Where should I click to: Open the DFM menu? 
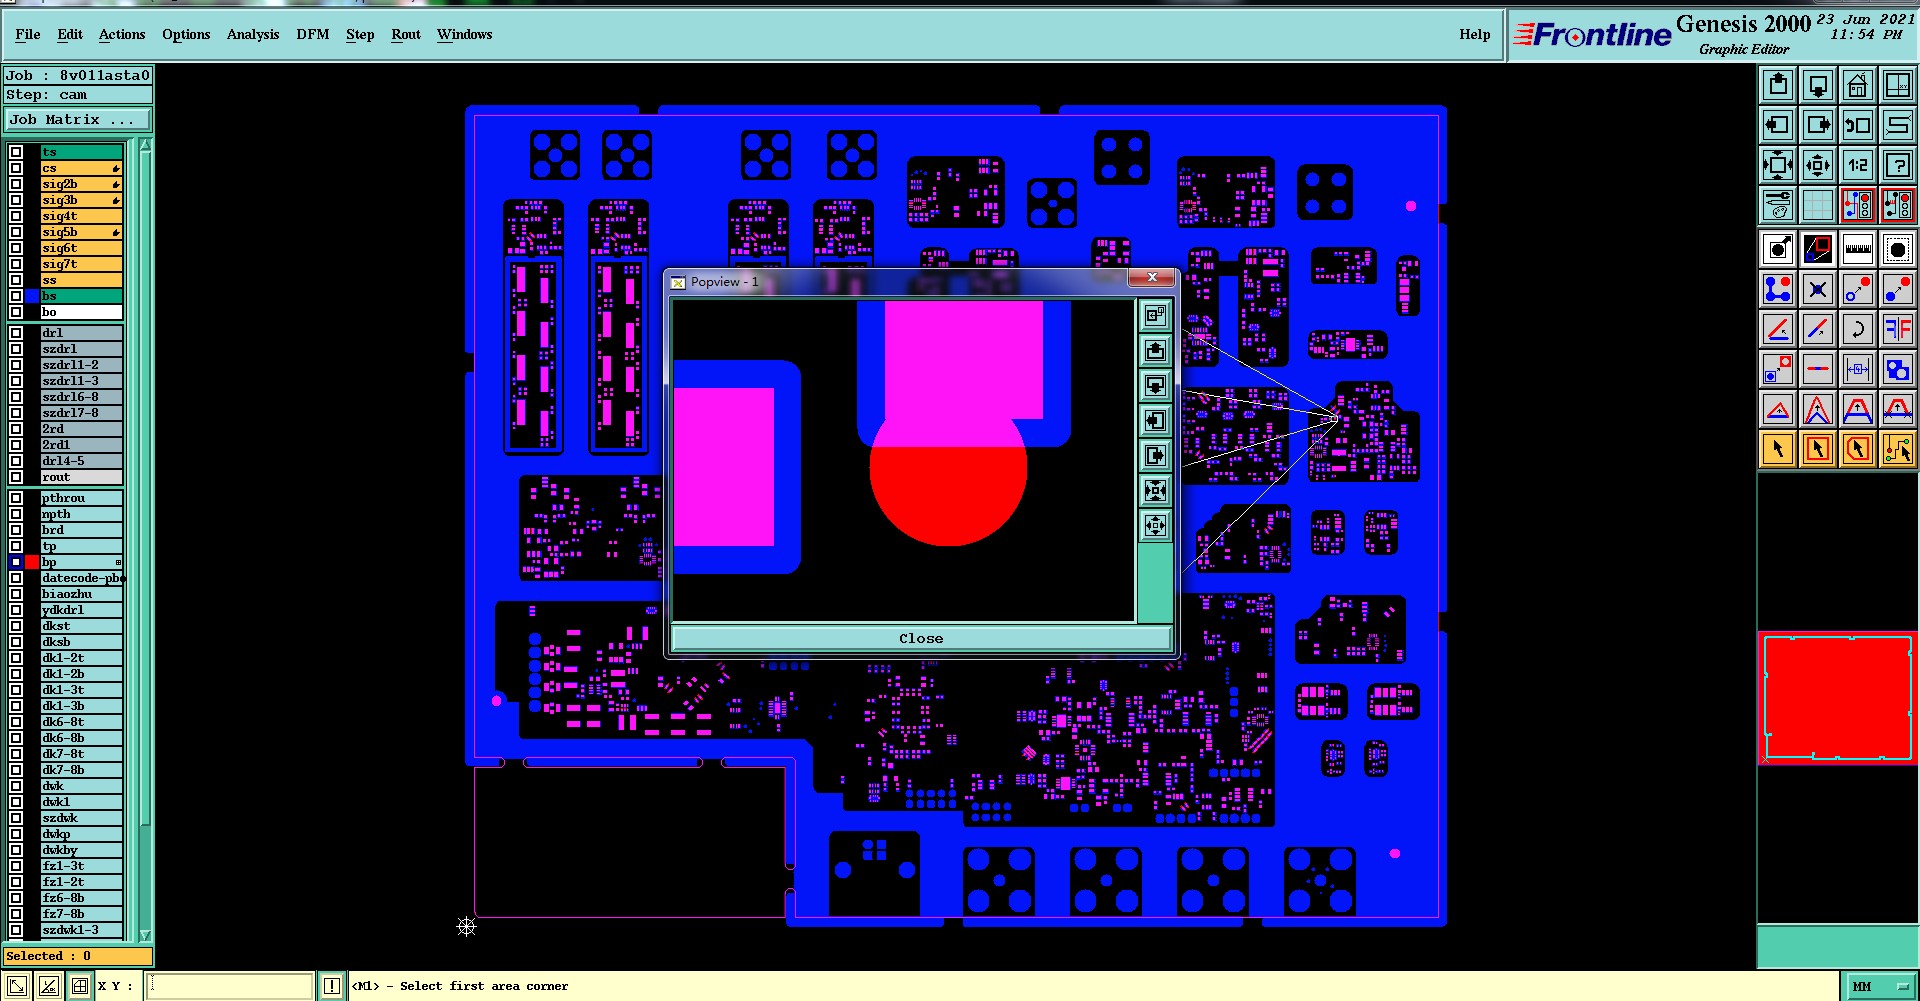coord(313,34)
